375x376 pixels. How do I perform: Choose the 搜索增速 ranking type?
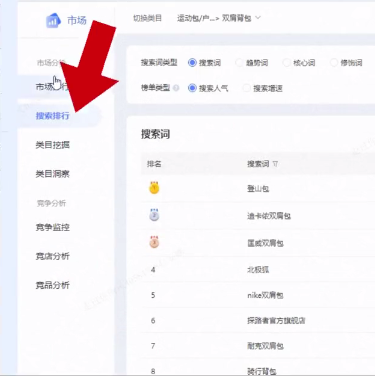pyautogui.click(x=246, y=88)
